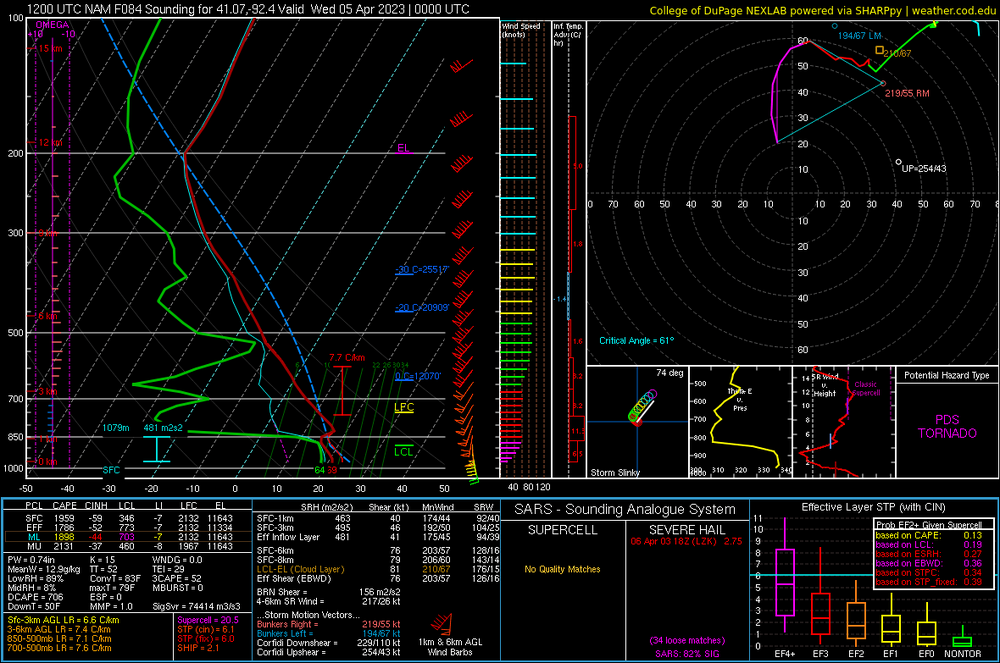Click the 'Sfc-3km AGL LR = 6.6 C/km' line
Image resolution: width=1000 pixels, height=663 pixels.
[63, 620]
